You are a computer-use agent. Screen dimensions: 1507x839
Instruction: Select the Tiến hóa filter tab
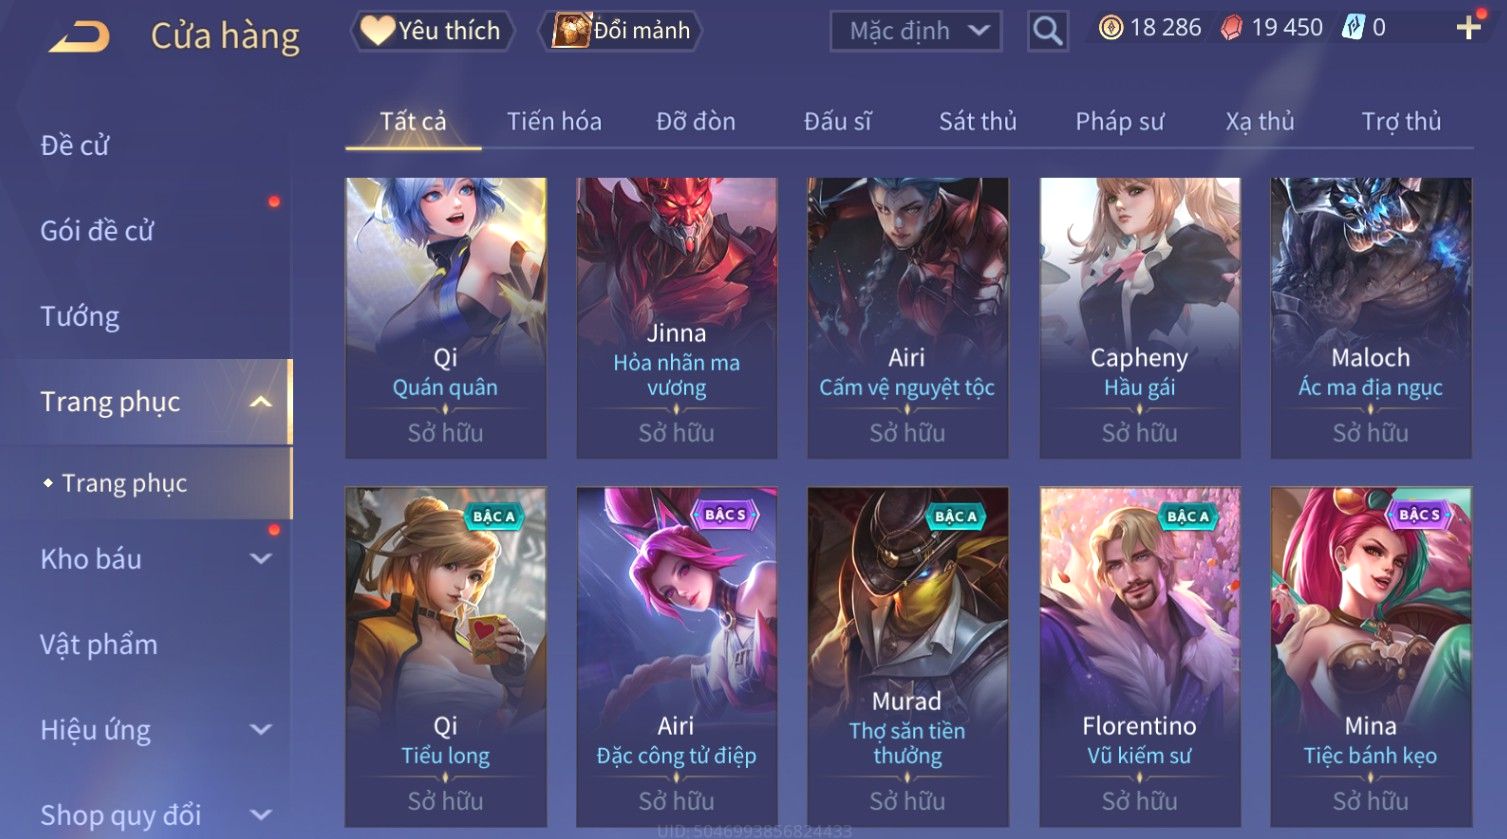pyautogui.click(x=554, y=122)
